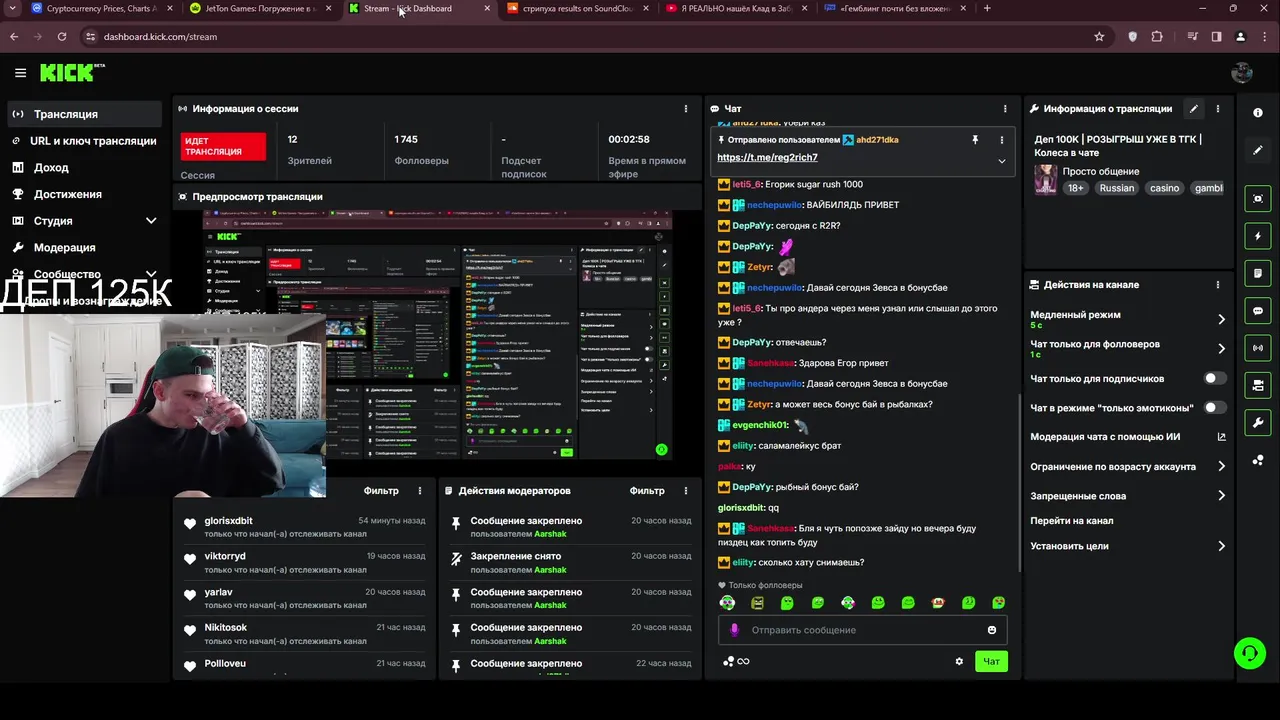Open stream info panel three-dot menu
Viewport: 1280px width, 720px height.
[x=1217, y=109]
